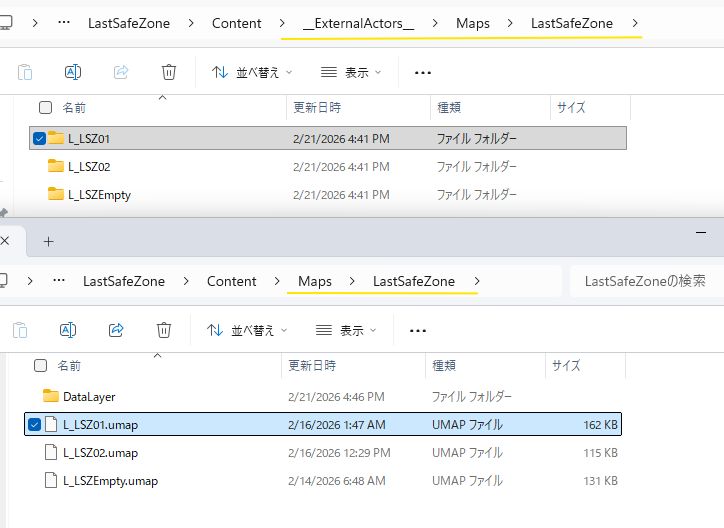Go to Maps breadcrumb in the lower window
This screenshot has height=528, width=724.
pyautogui.click(x=315, y=281)
